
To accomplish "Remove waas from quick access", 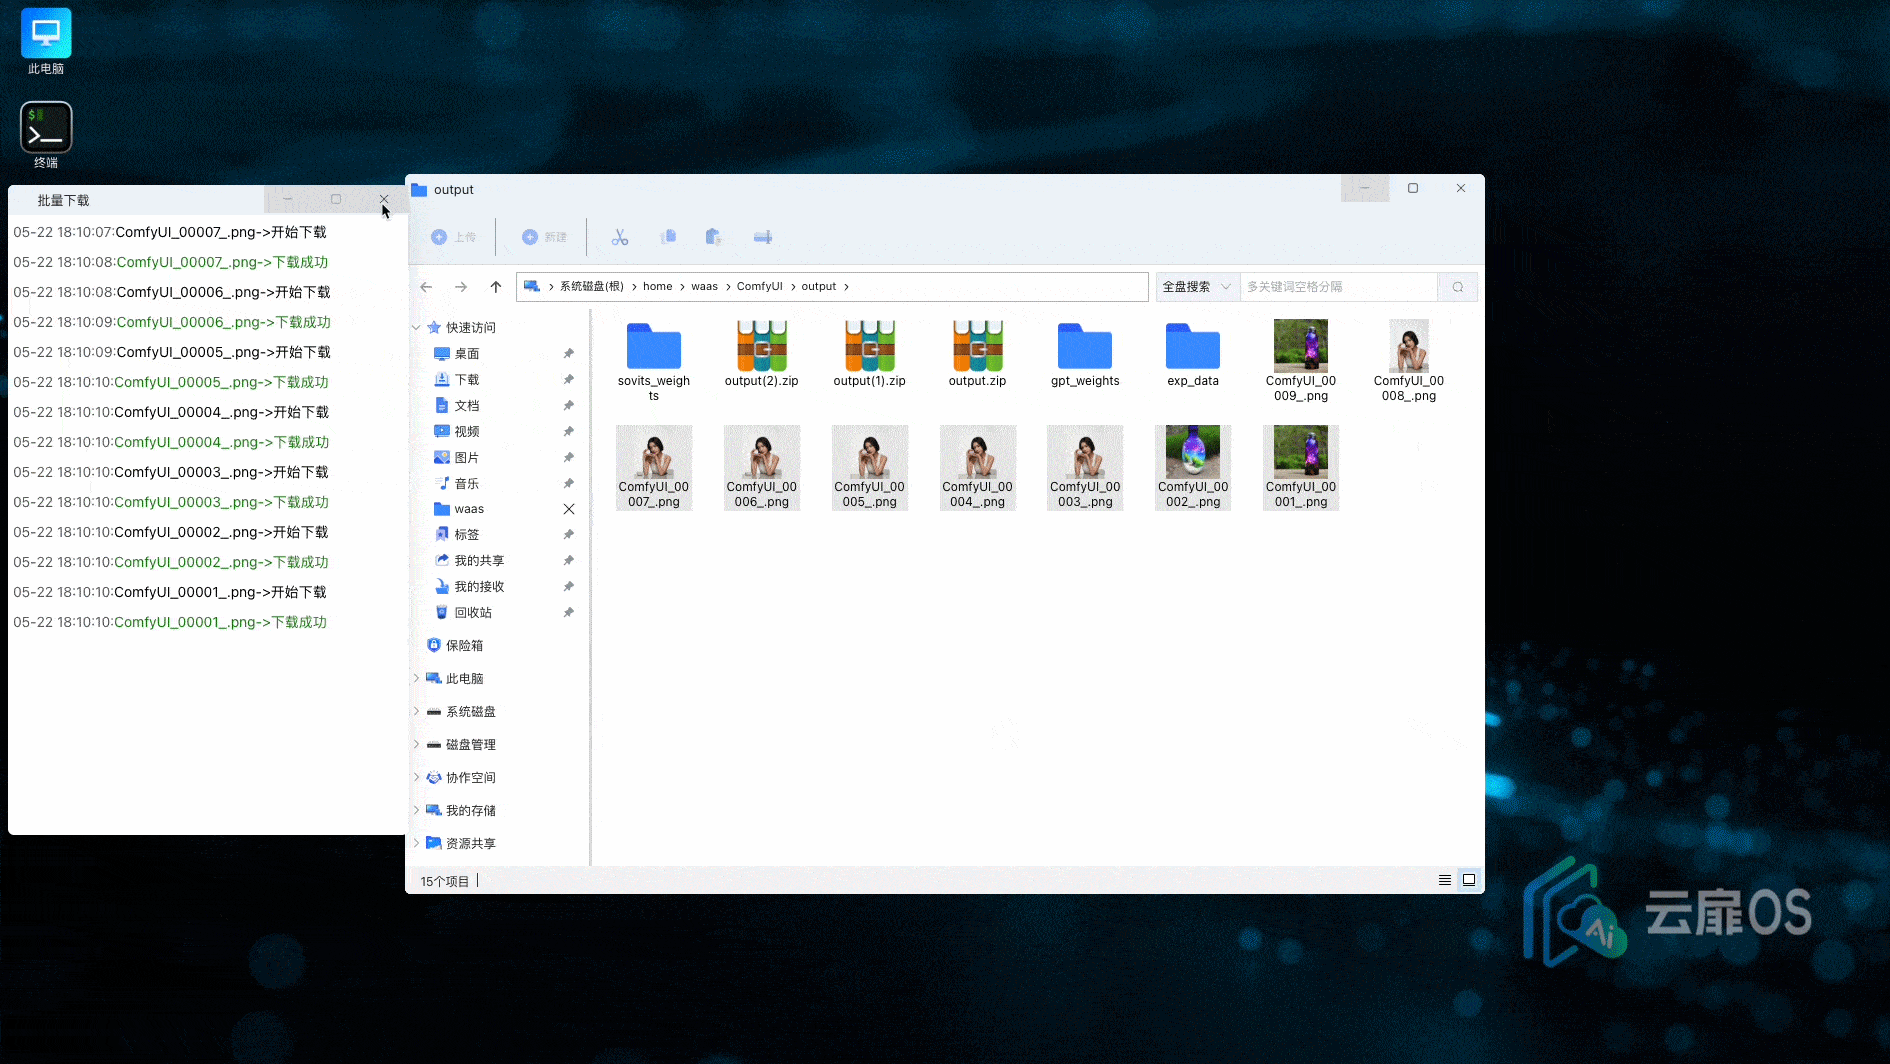I will [568, 509].
